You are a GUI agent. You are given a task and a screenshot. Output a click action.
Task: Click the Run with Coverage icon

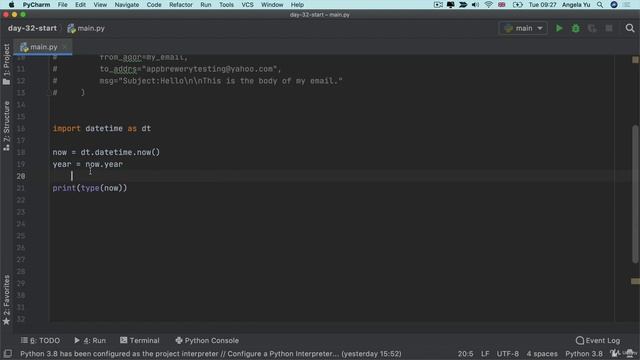(x=592, y=28)
